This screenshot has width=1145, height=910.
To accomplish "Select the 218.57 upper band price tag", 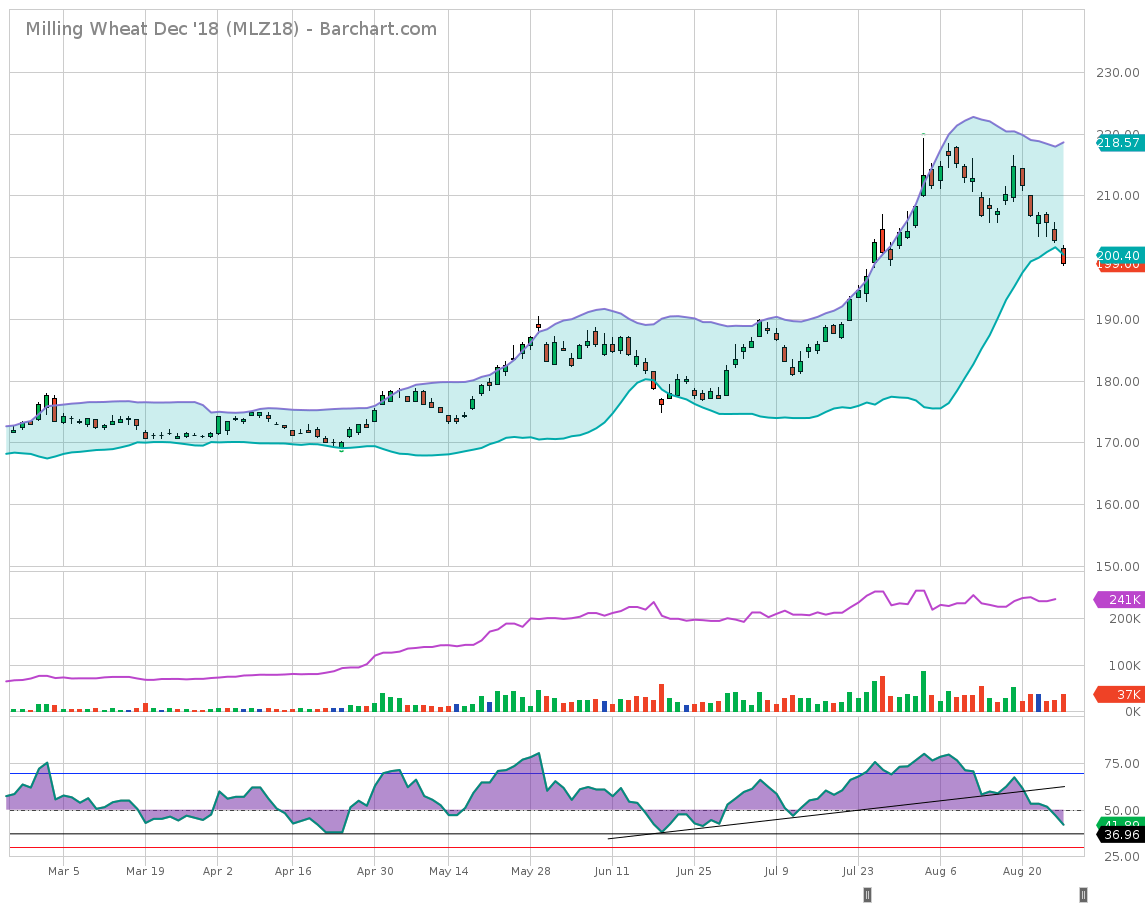I will (1118, 143).
